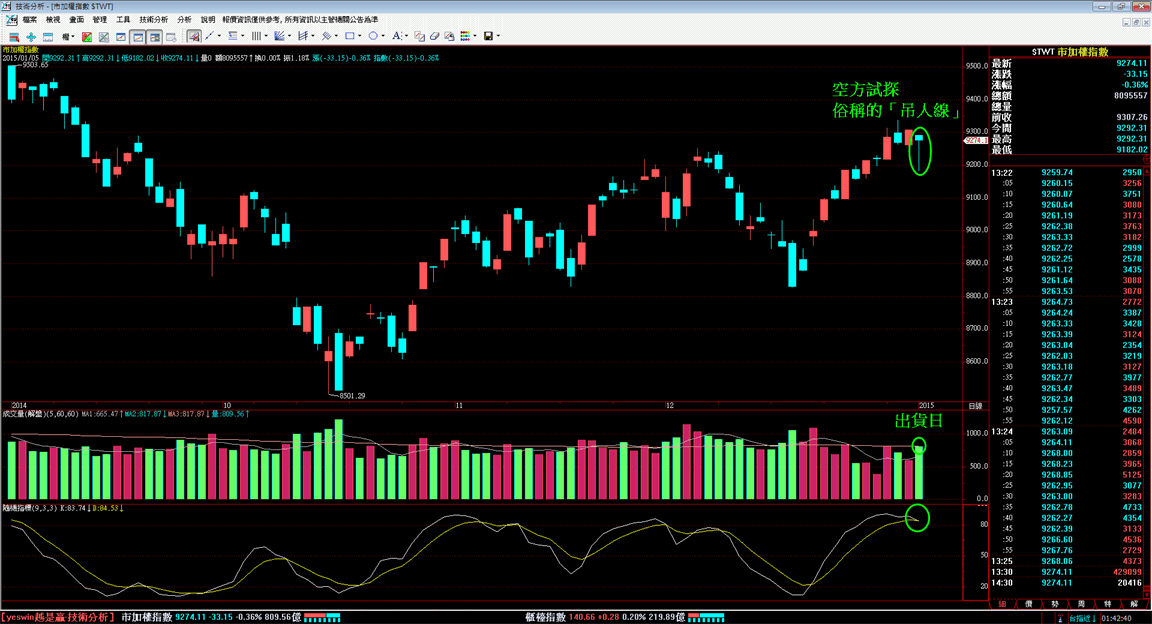This screenshot has height=624, width=1152.
Task: Click the save floppy disk icon
Action: coord(488,36)
